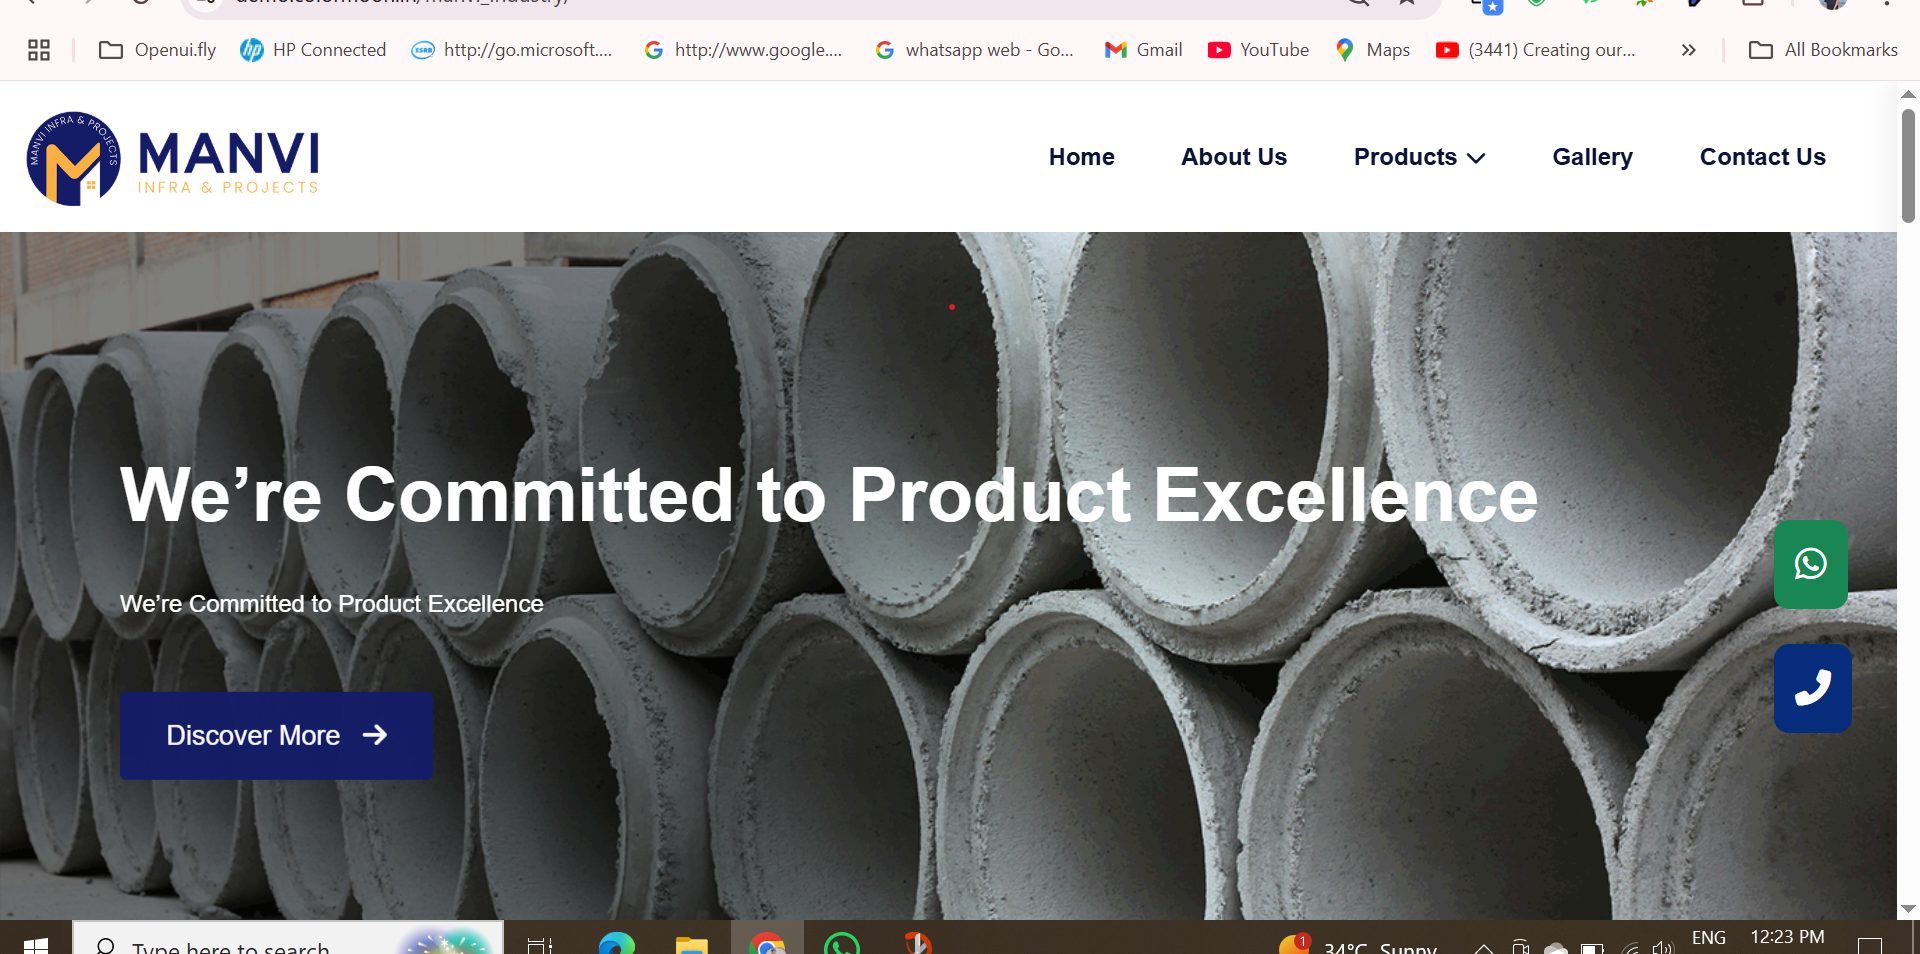Go to the Home menu item
This screenshot has height=954, width=1920.
click(1081, 157)
